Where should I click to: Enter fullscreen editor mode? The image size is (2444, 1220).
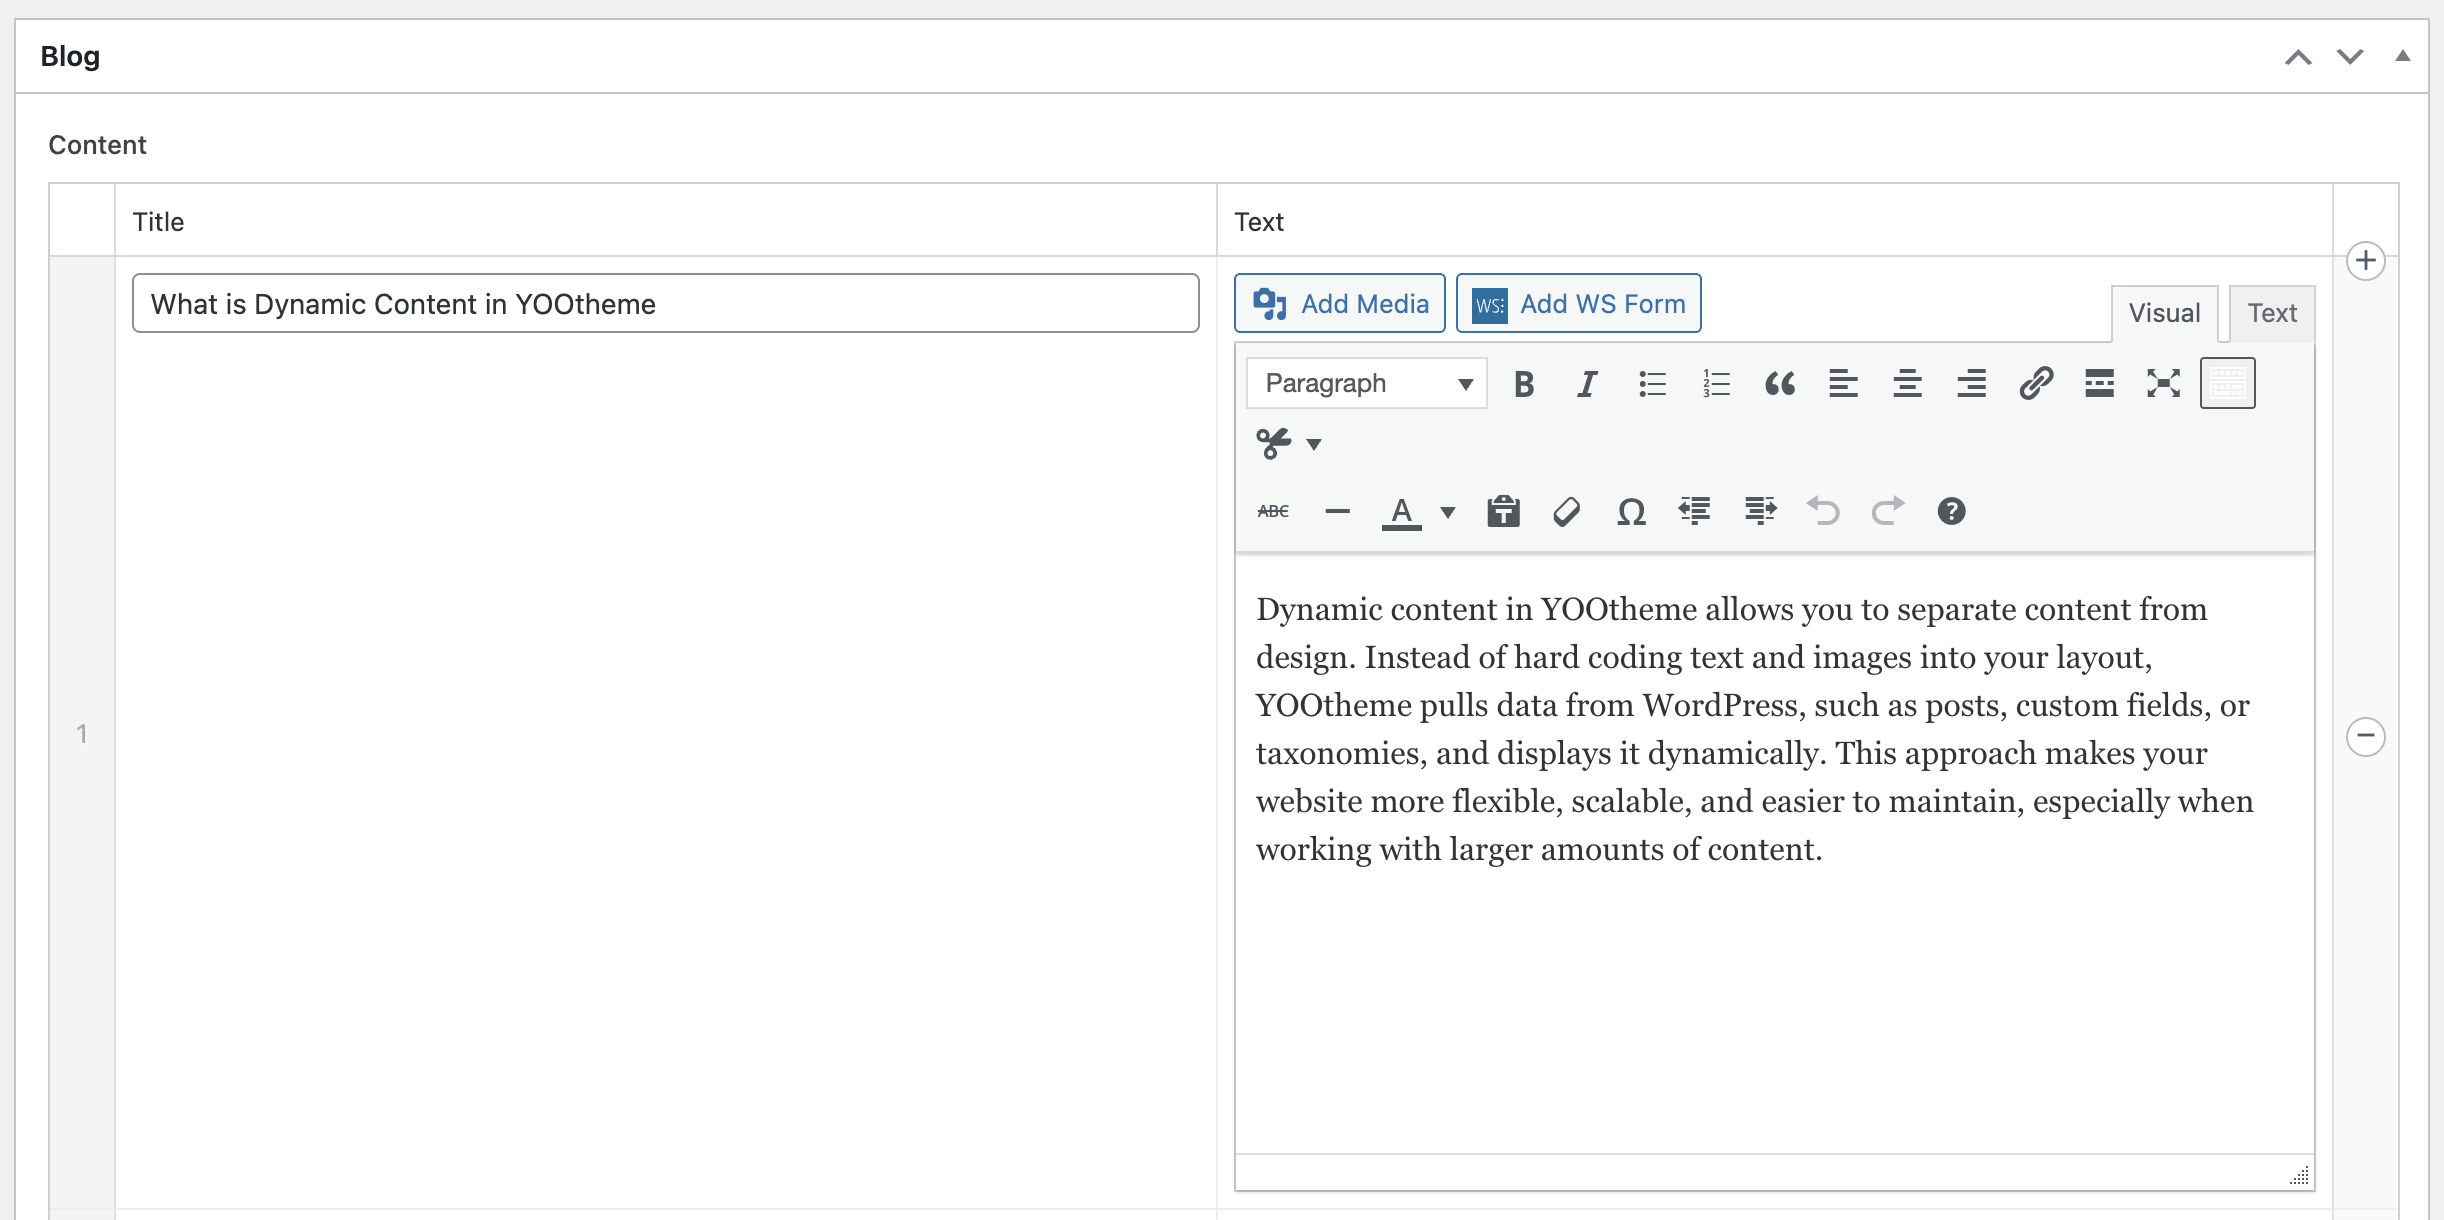[x=2164, y=384]
